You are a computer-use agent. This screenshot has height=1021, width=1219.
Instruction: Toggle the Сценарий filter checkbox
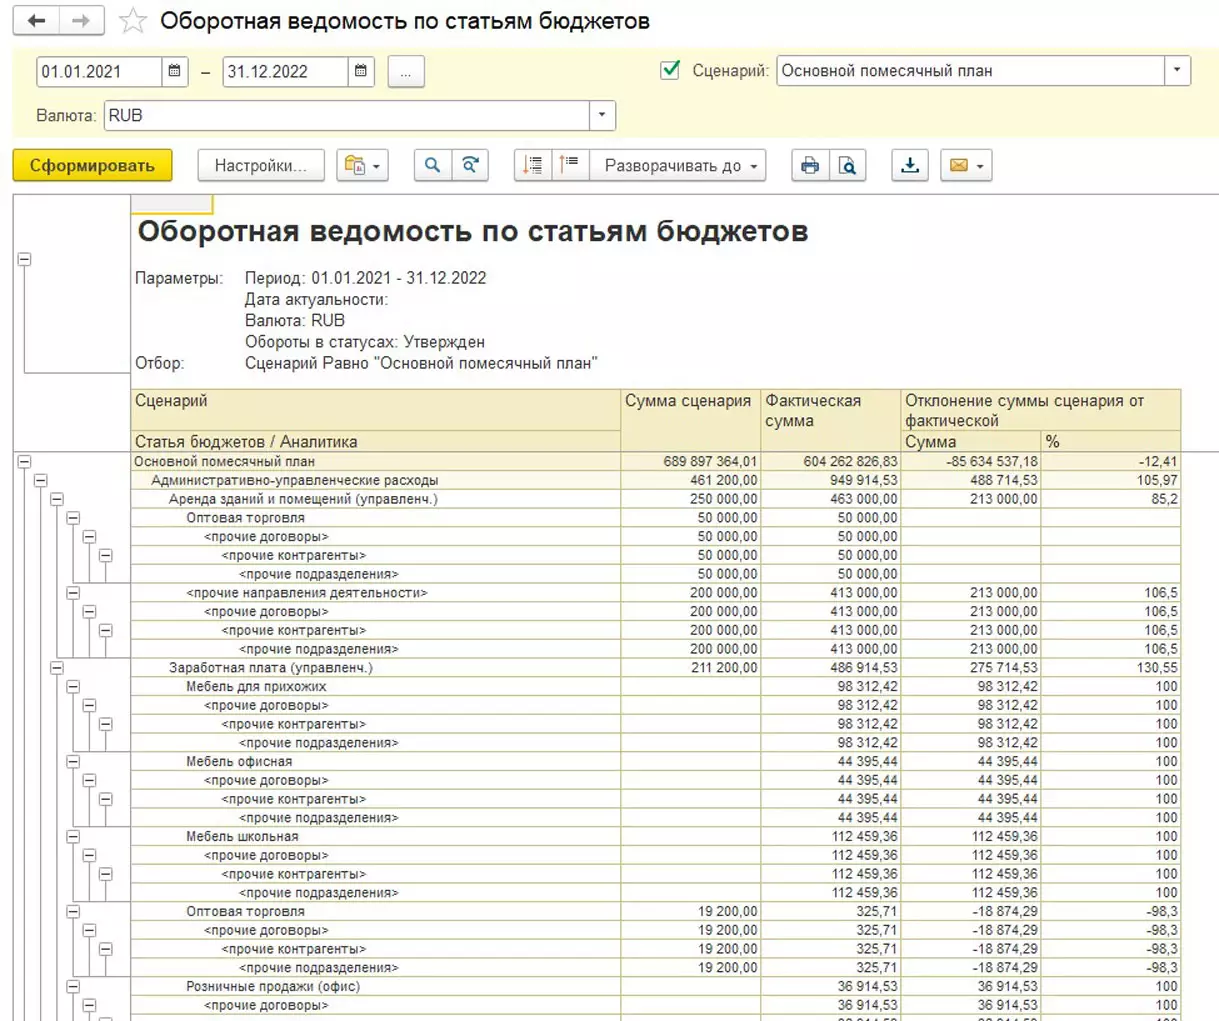670,70
